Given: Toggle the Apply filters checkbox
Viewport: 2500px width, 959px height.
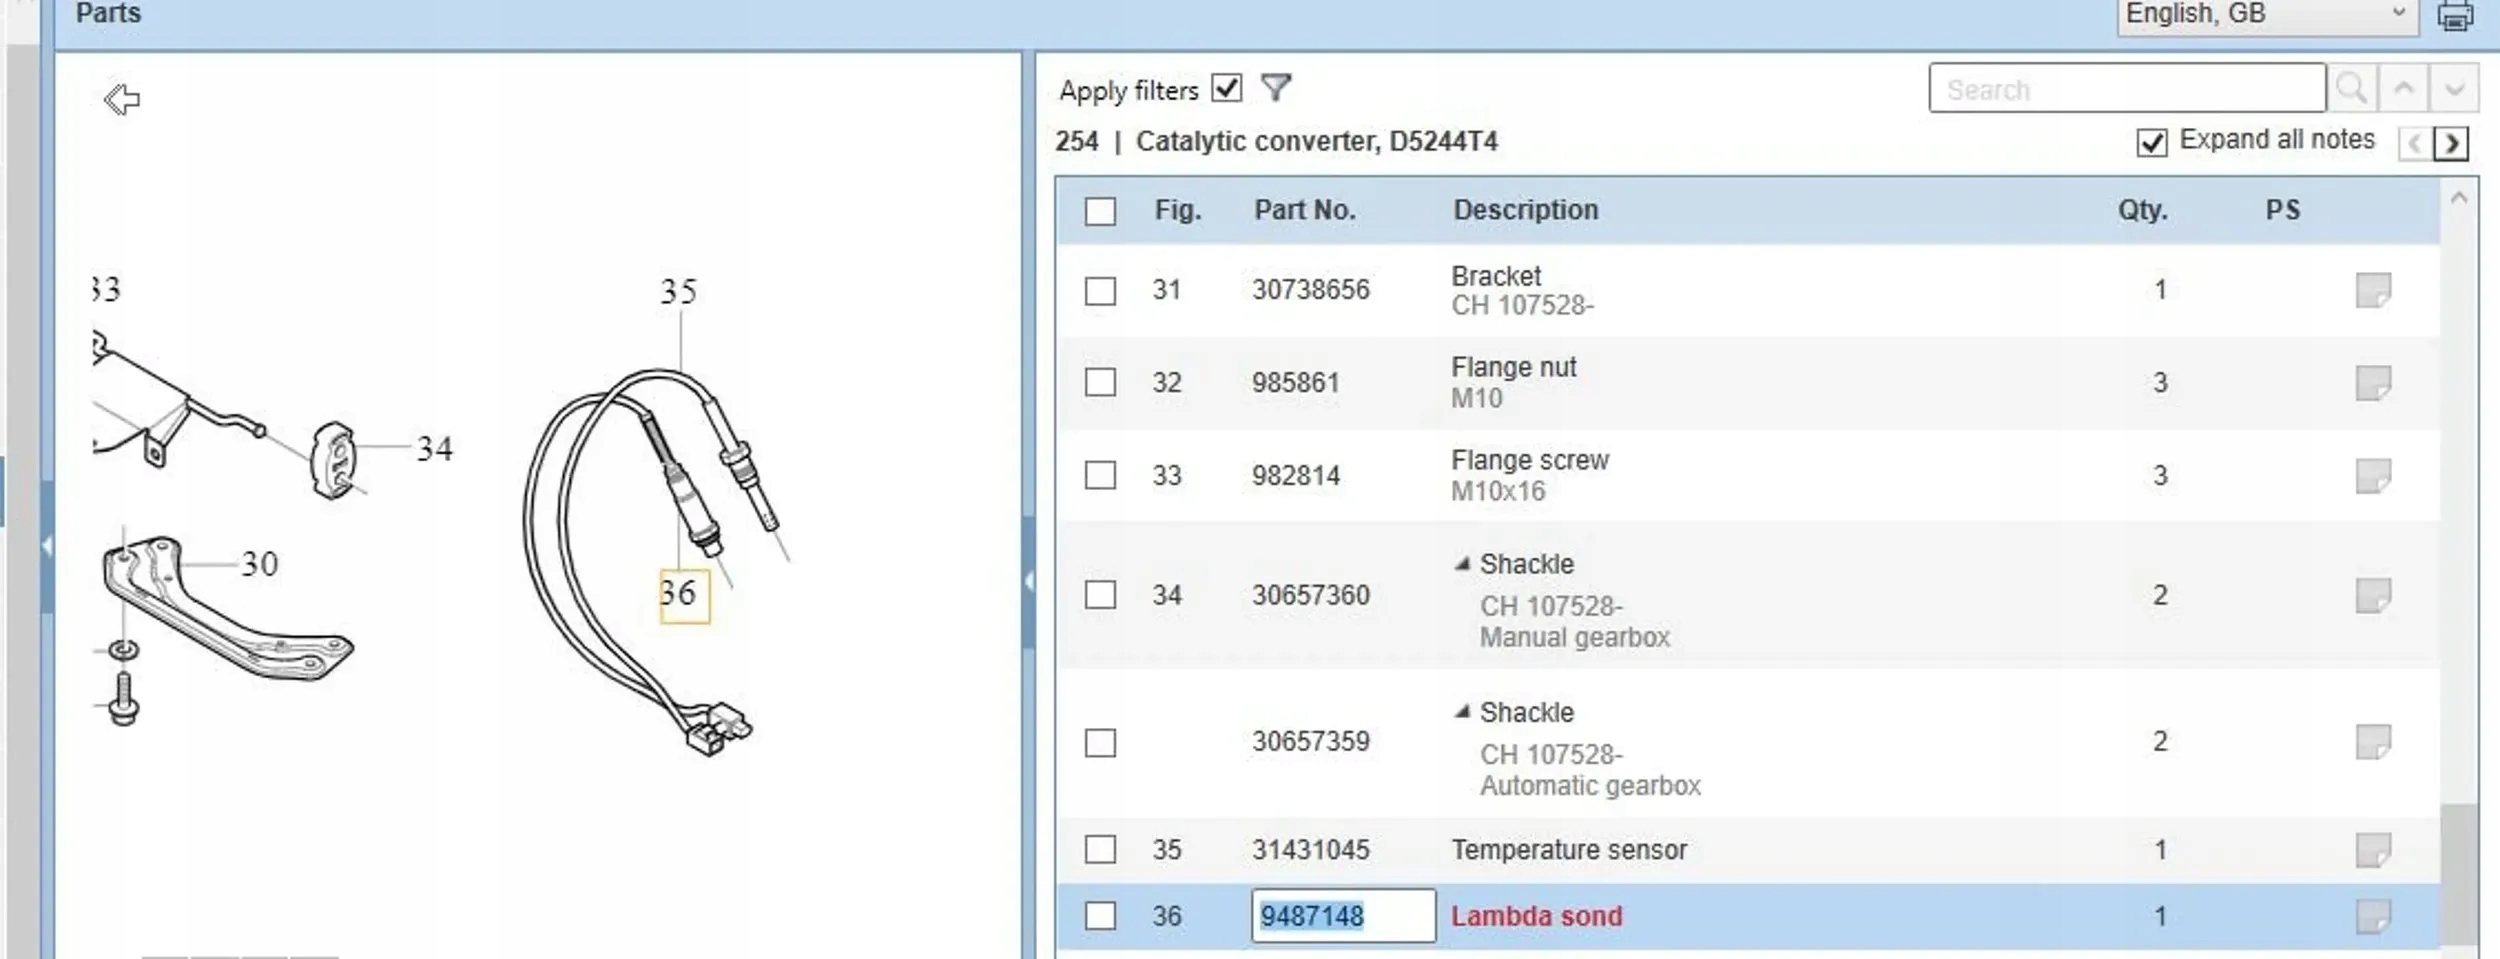Looking at the screenshot, I should [1226, 88].
